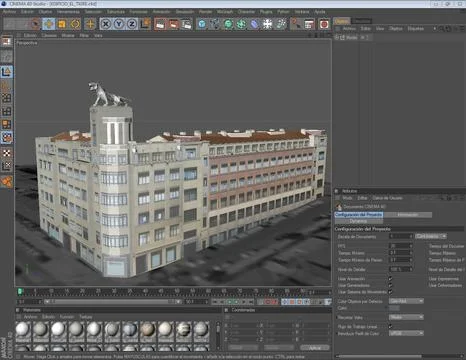Screen dimensions: 466x360
Task: Open Datos de Usuario in Attributes panel
Action: (387, 198)
